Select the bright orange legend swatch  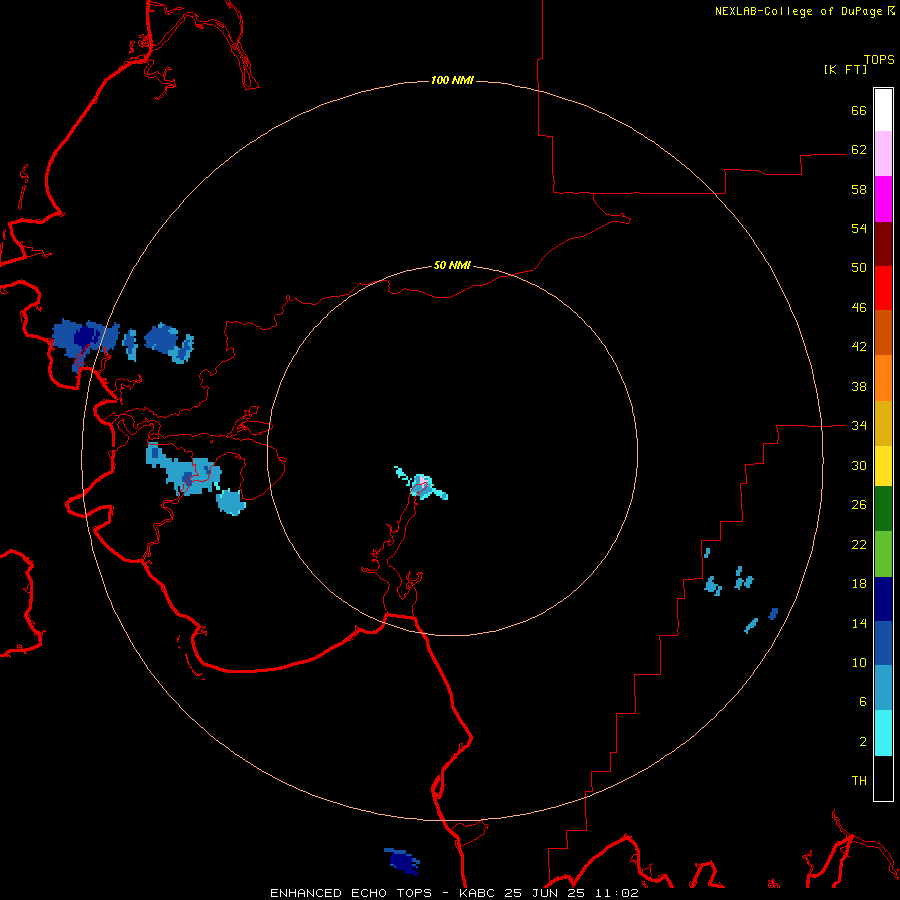pos(883,378)
